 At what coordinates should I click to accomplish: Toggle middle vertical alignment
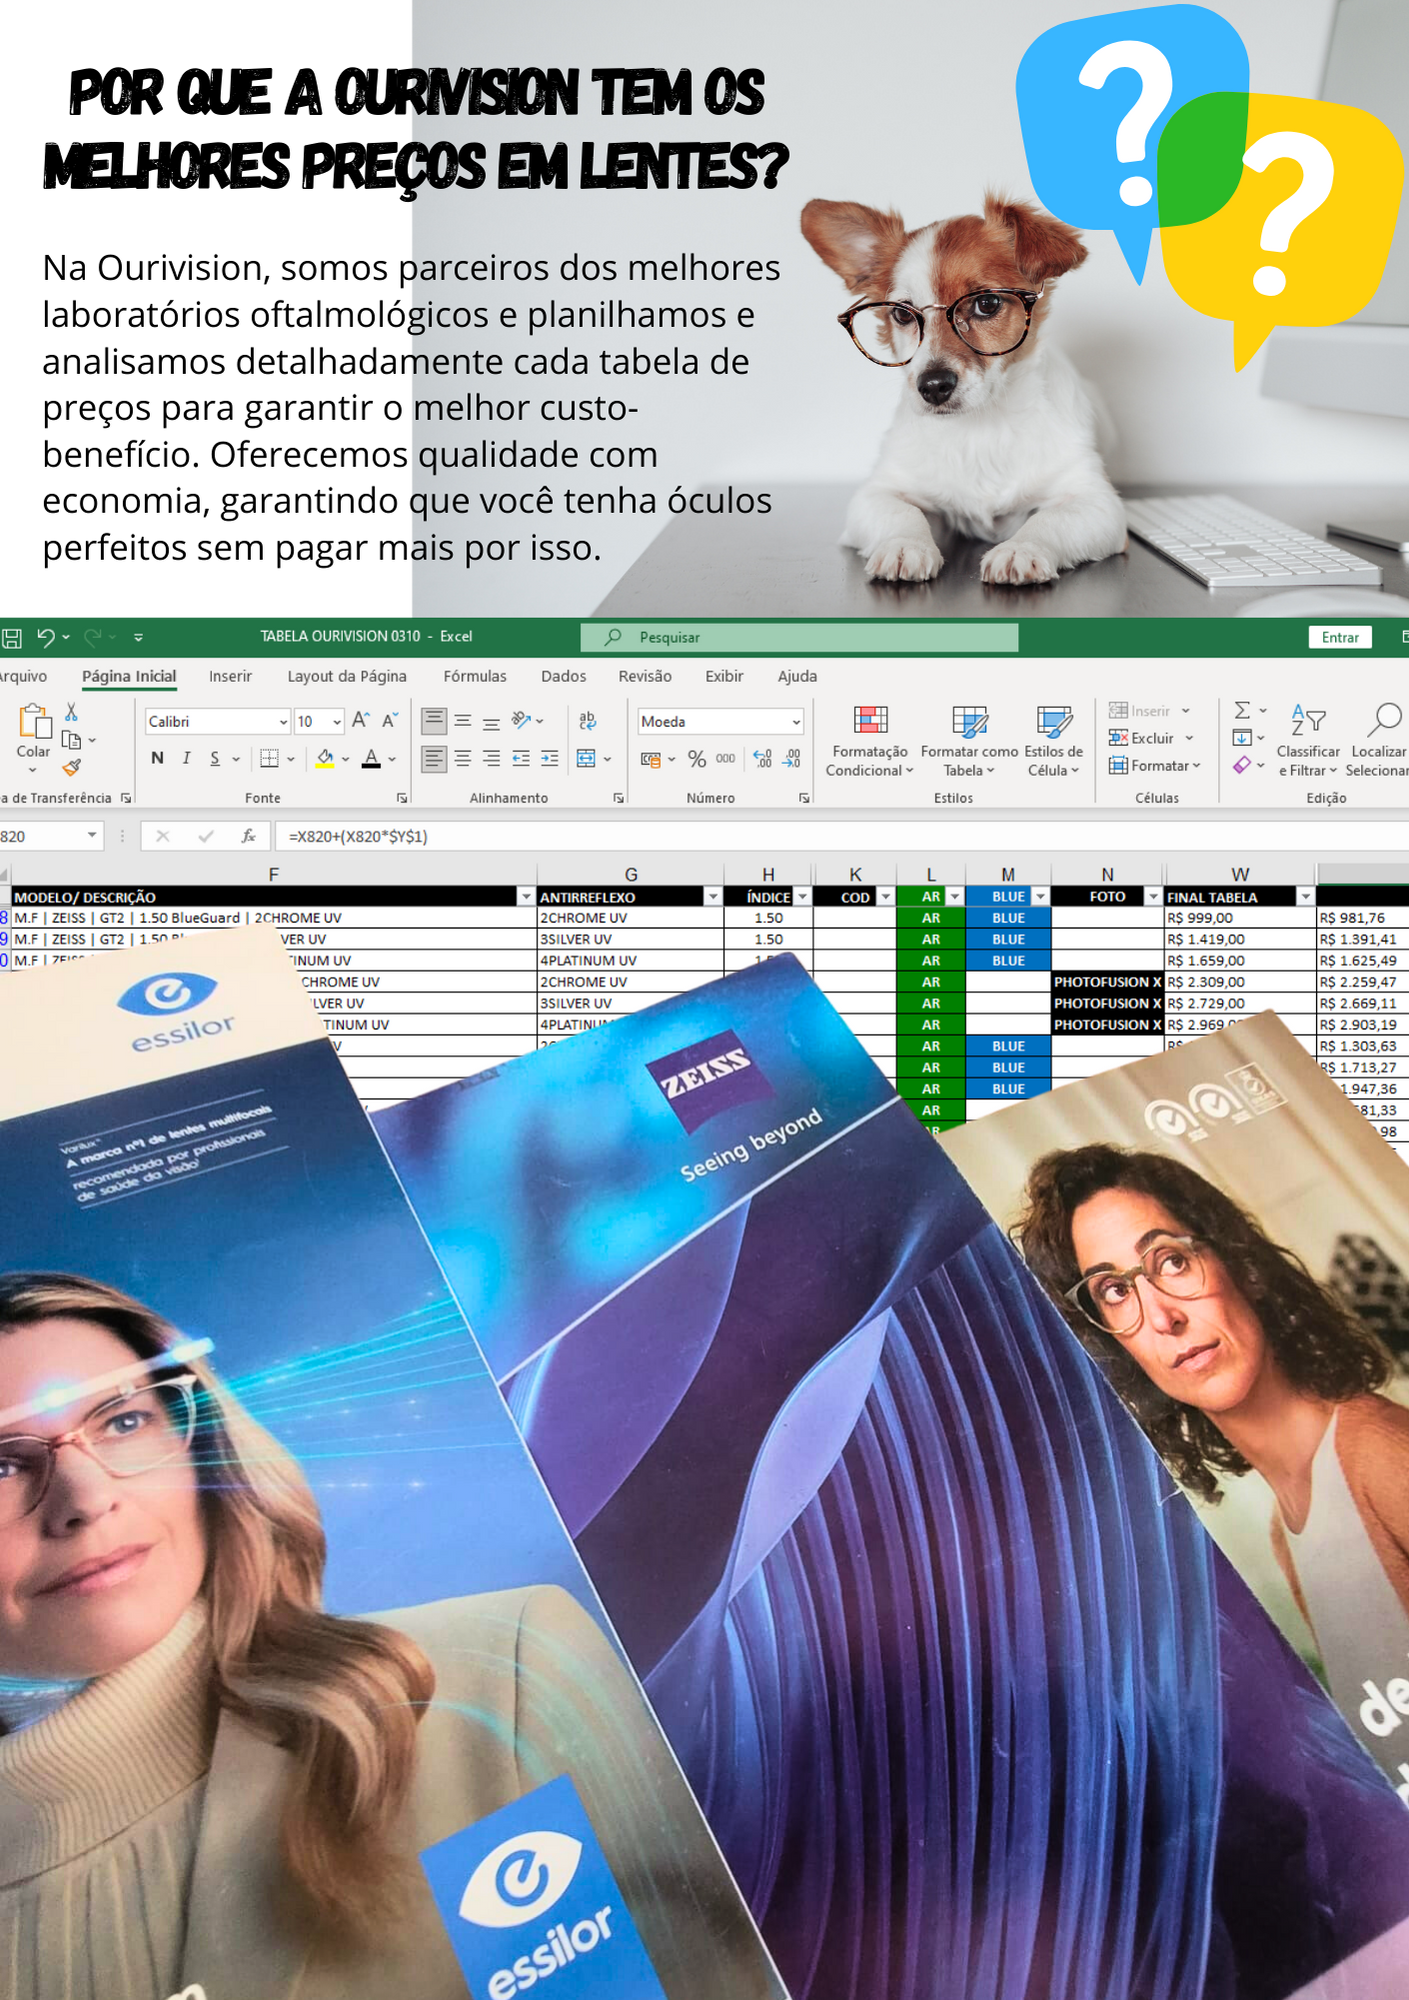pos(463,720)
